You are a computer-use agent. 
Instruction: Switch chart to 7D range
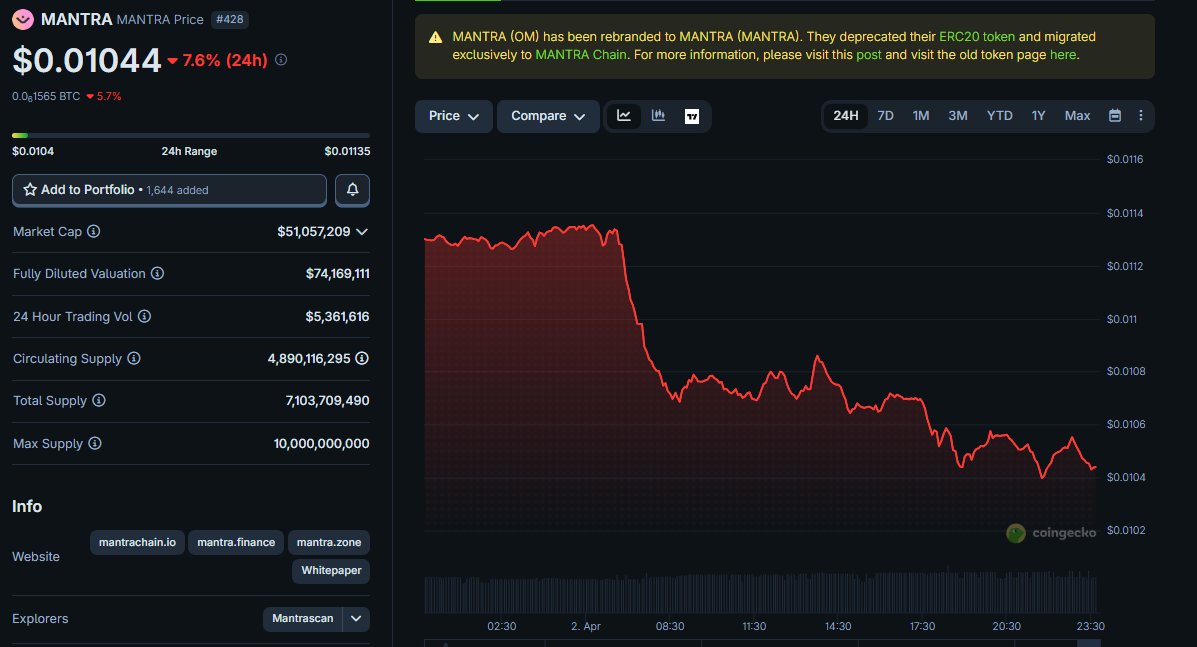tap(885, 116)
